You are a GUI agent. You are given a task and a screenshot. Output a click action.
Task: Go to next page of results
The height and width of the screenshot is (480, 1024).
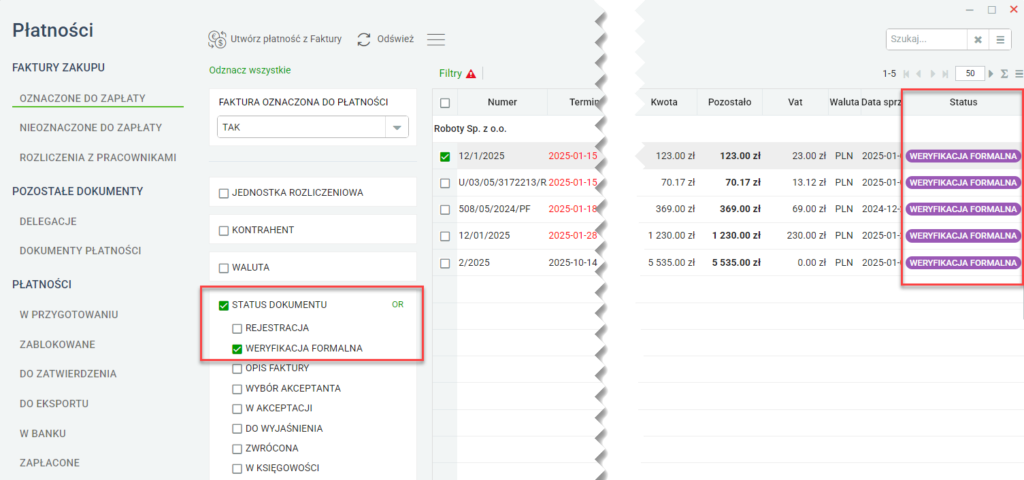click(x=933, y=74)
